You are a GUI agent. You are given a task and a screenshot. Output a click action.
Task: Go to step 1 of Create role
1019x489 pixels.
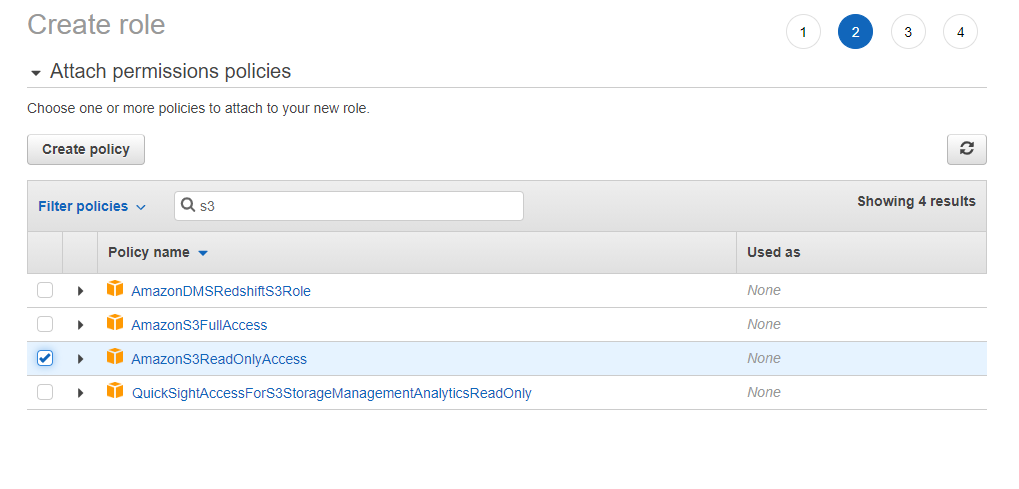pyautogui.click(x=803, y=32)
